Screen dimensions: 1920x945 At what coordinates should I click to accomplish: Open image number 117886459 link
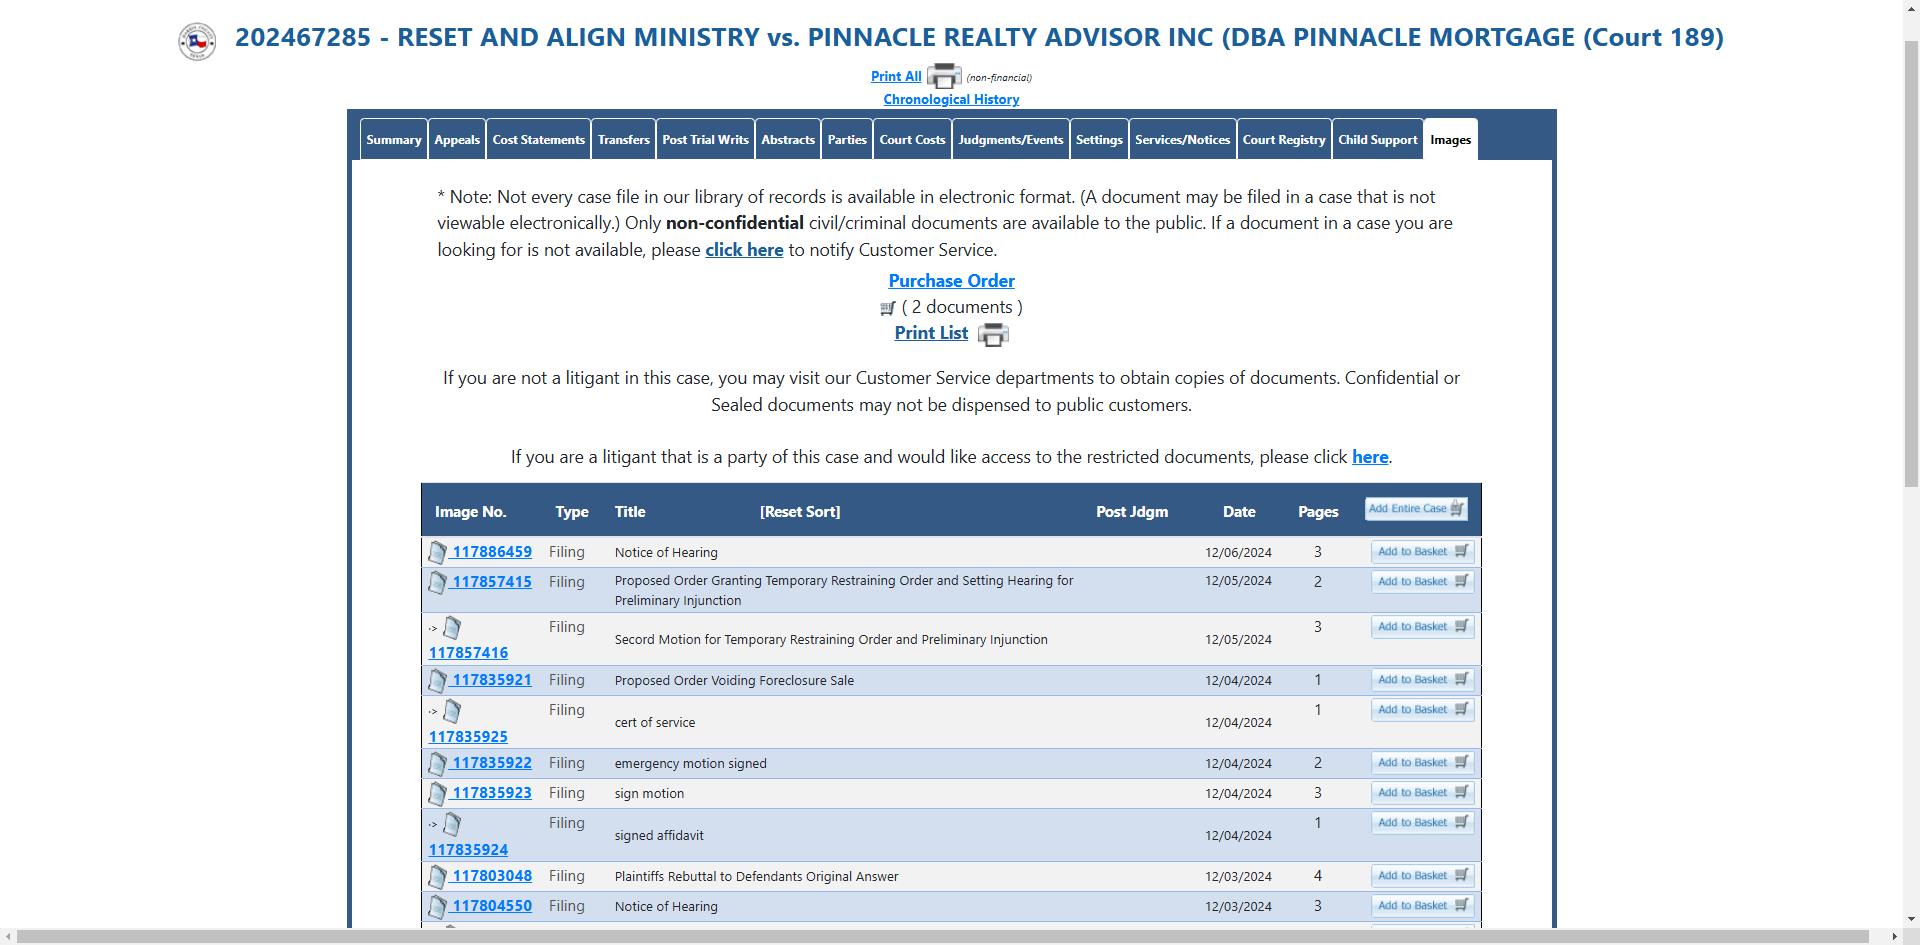click(492, 552)
